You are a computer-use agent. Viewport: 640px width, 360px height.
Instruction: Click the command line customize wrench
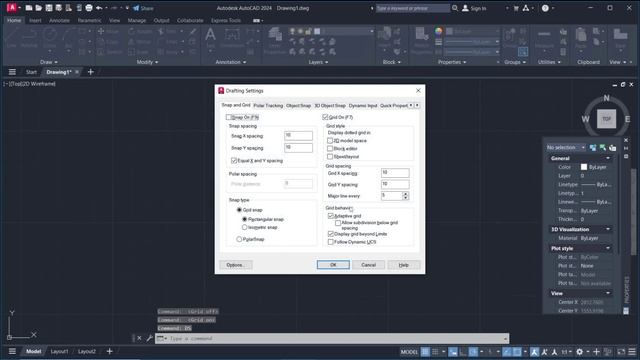click(149, 338)
